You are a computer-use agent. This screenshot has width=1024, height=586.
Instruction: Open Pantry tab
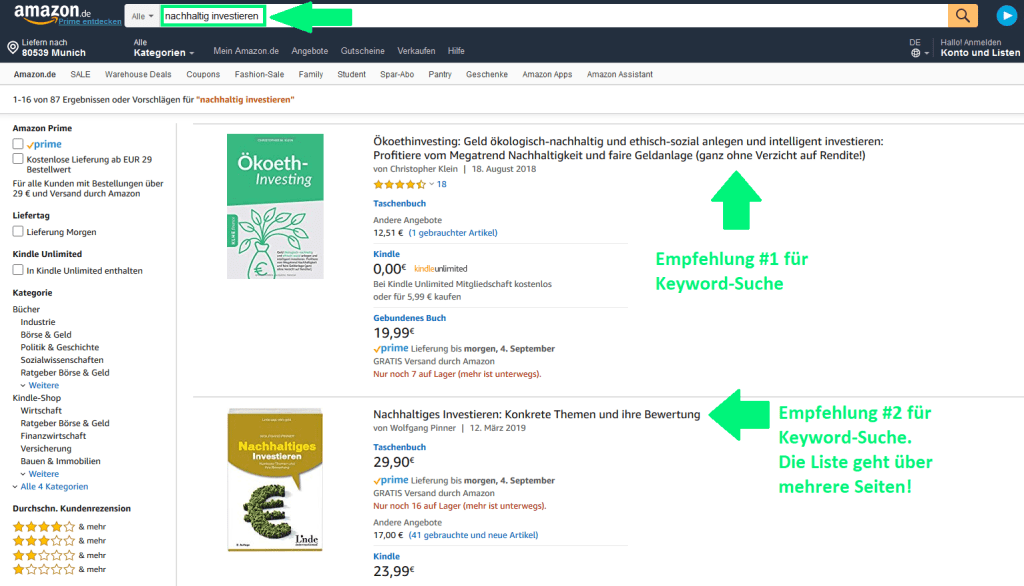pos(440,74)
